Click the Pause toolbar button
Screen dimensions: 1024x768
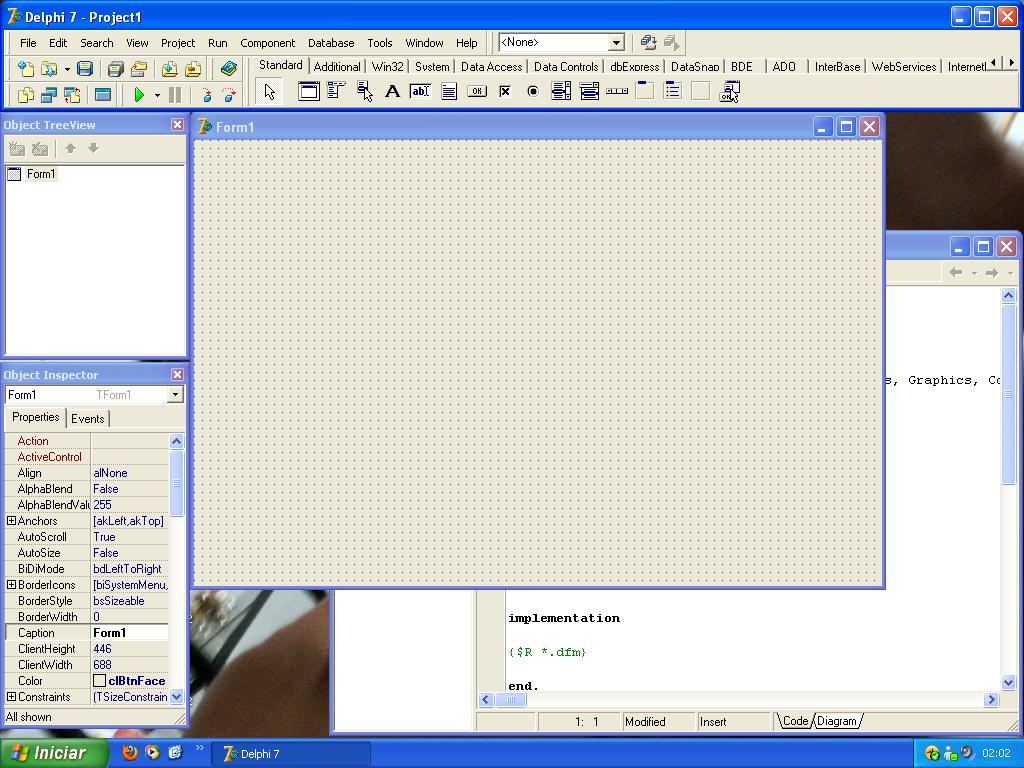pos(175,95)
